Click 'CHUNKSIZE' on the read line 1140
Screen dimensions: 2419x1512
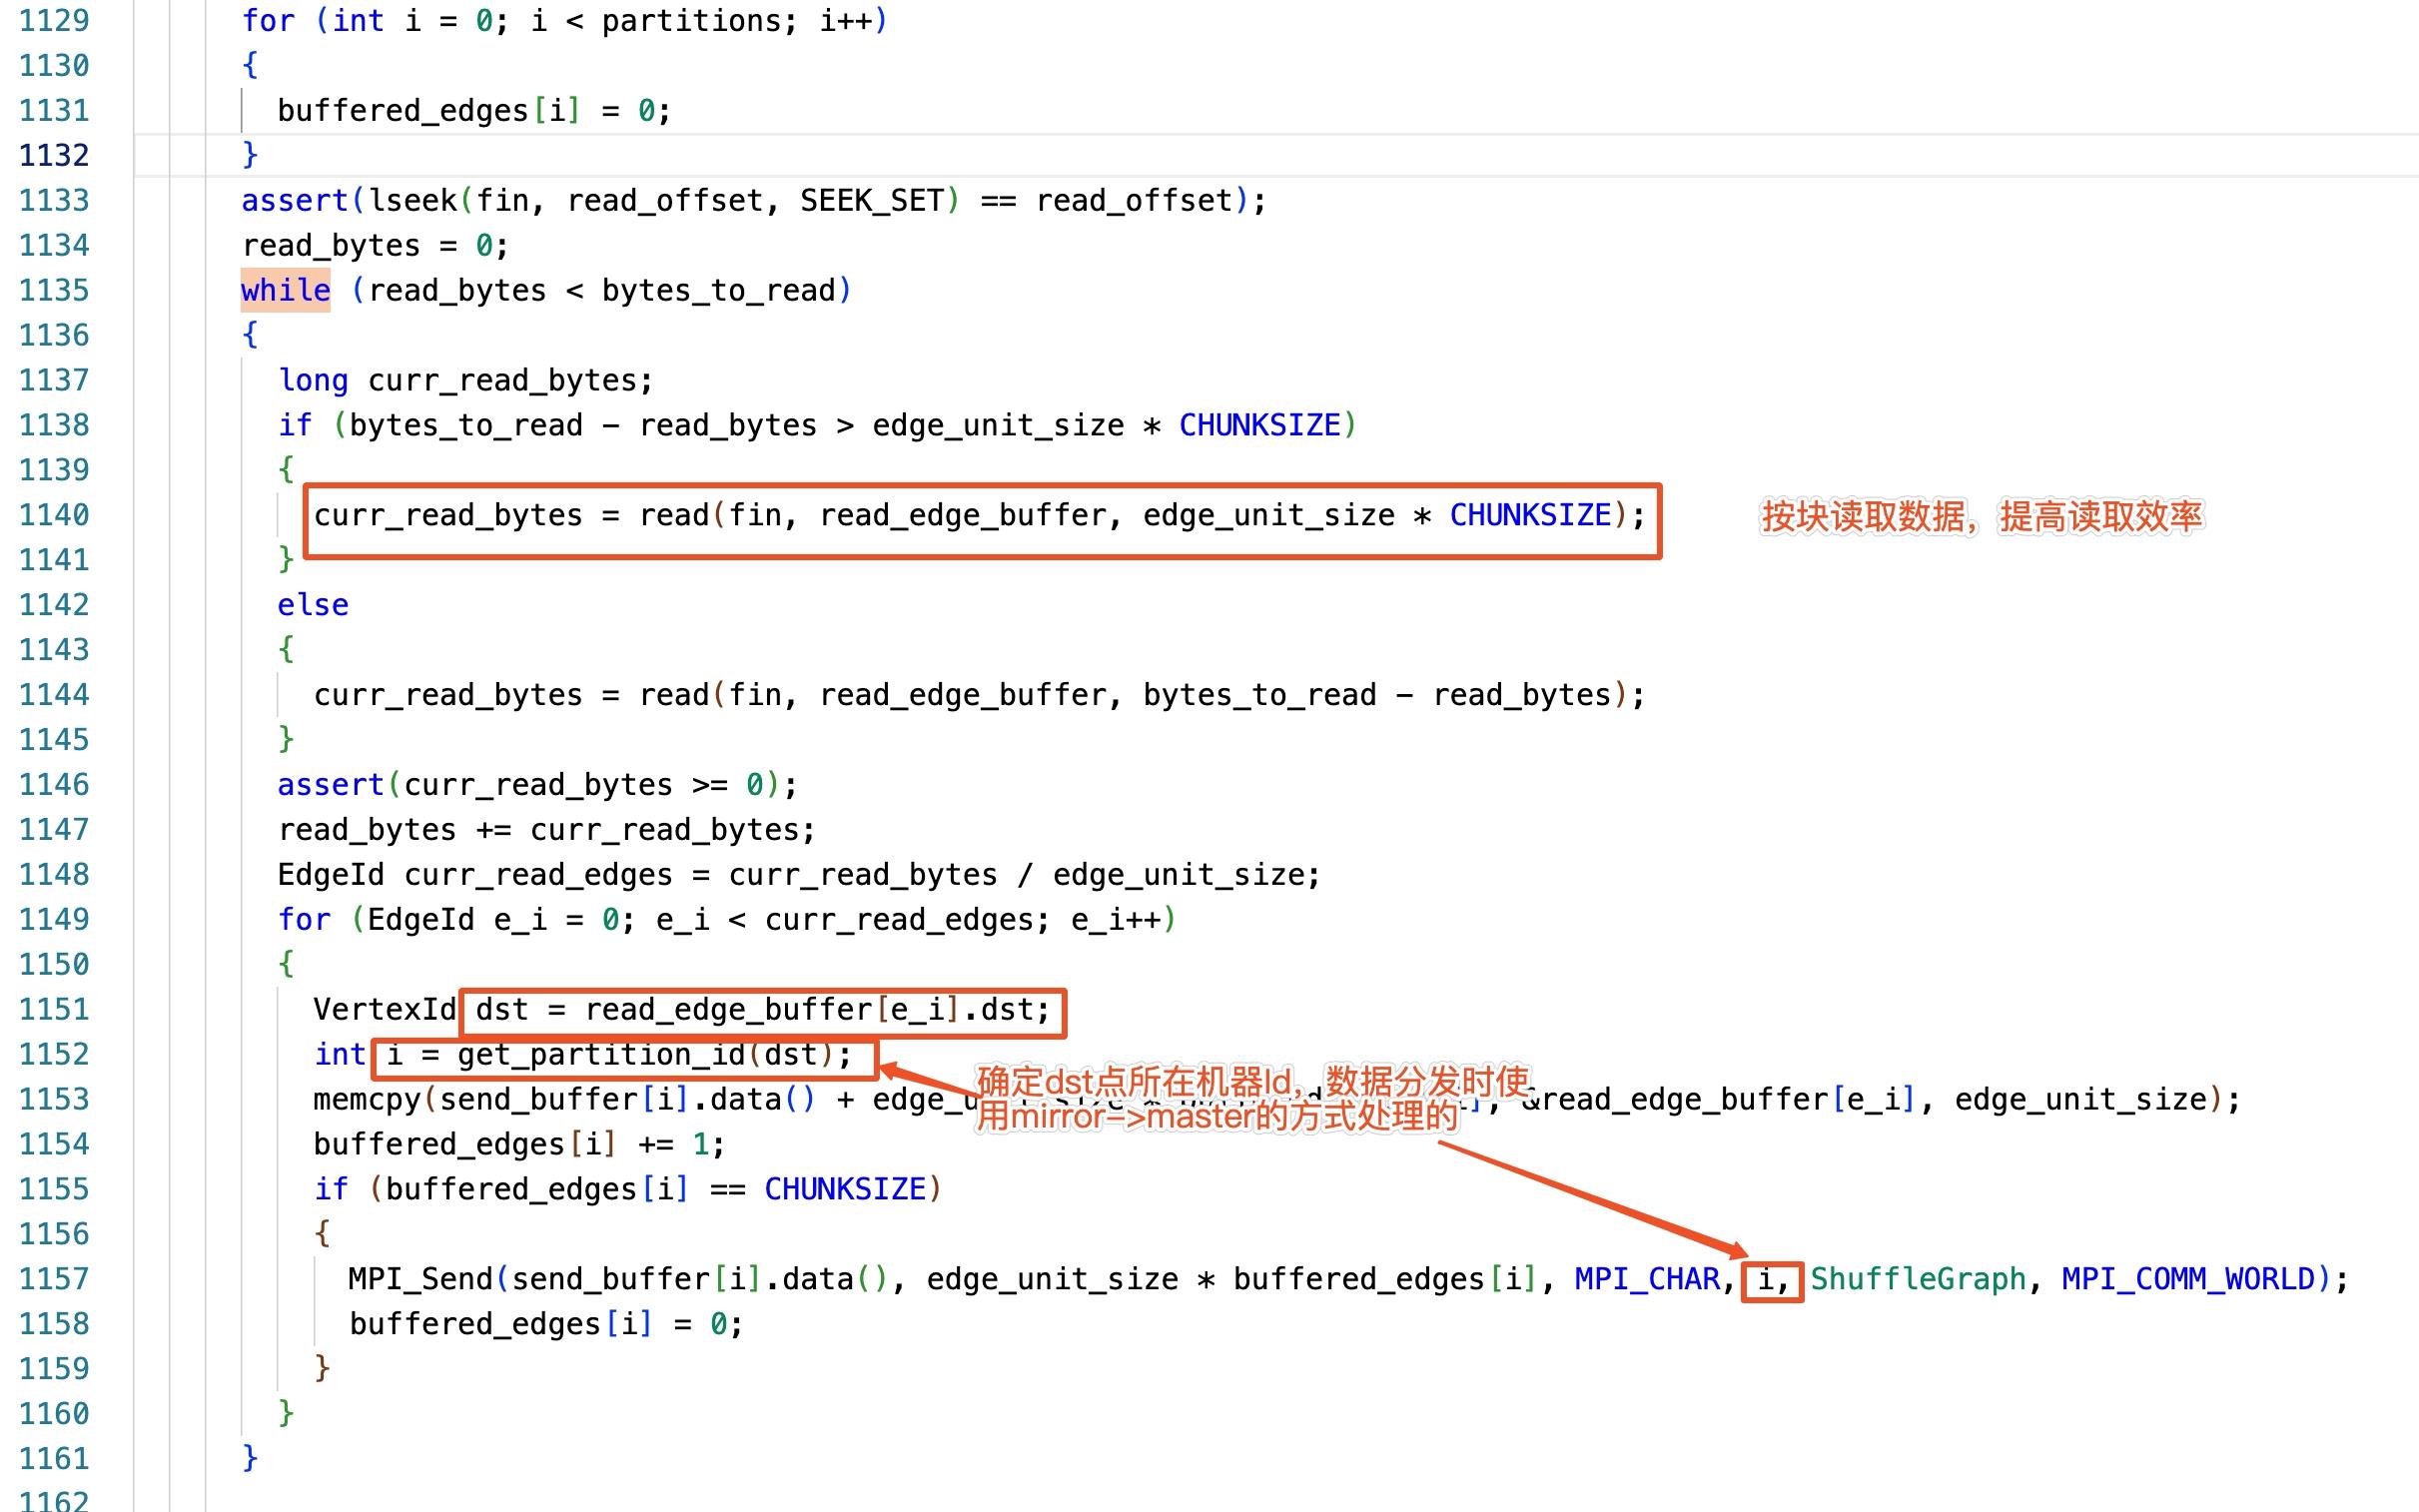tap(1530, 515)
